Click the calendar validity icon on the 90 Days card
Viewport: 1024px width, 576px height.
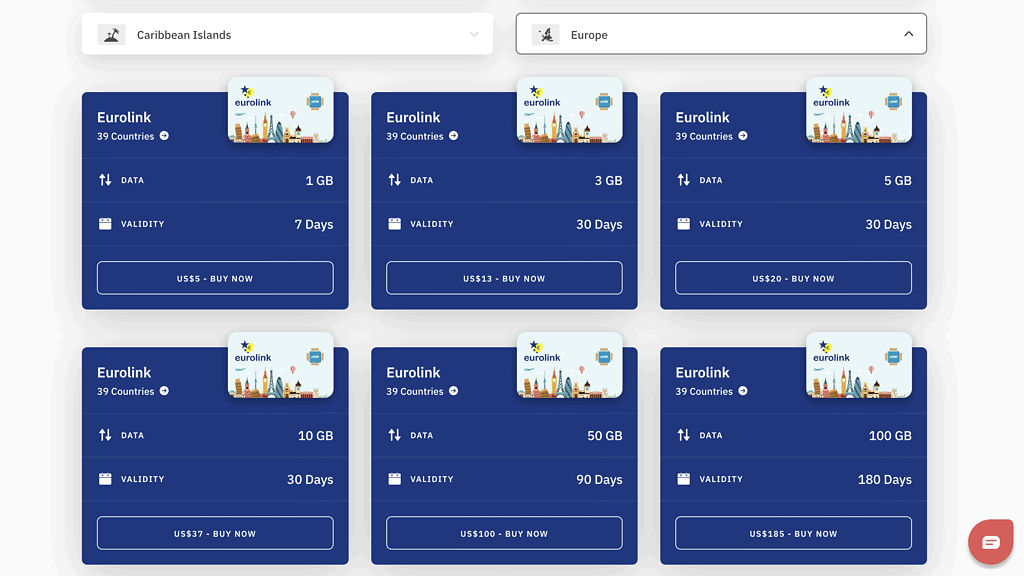click(394, 479)
